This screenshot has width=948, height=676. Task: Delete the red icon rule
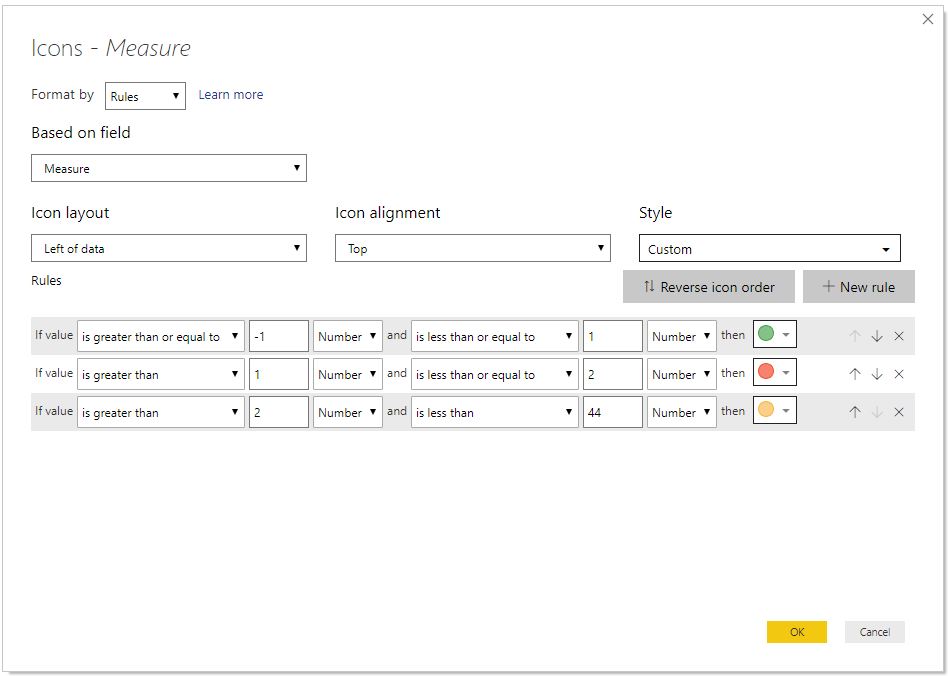(899, 374)
